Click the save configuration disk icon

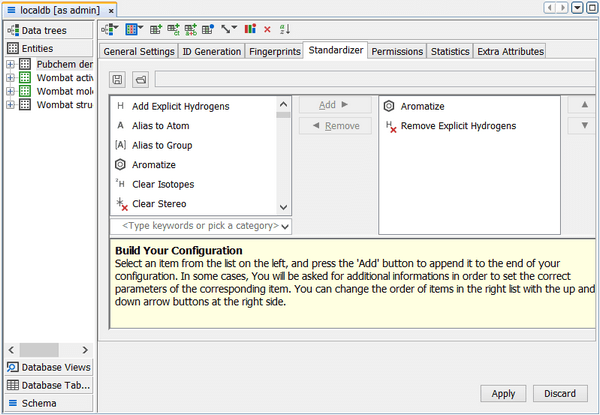118,79
